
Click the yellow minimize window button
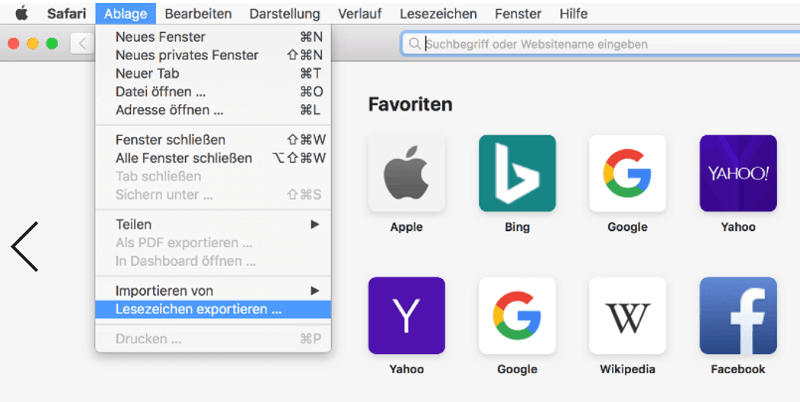pos(33,44)
